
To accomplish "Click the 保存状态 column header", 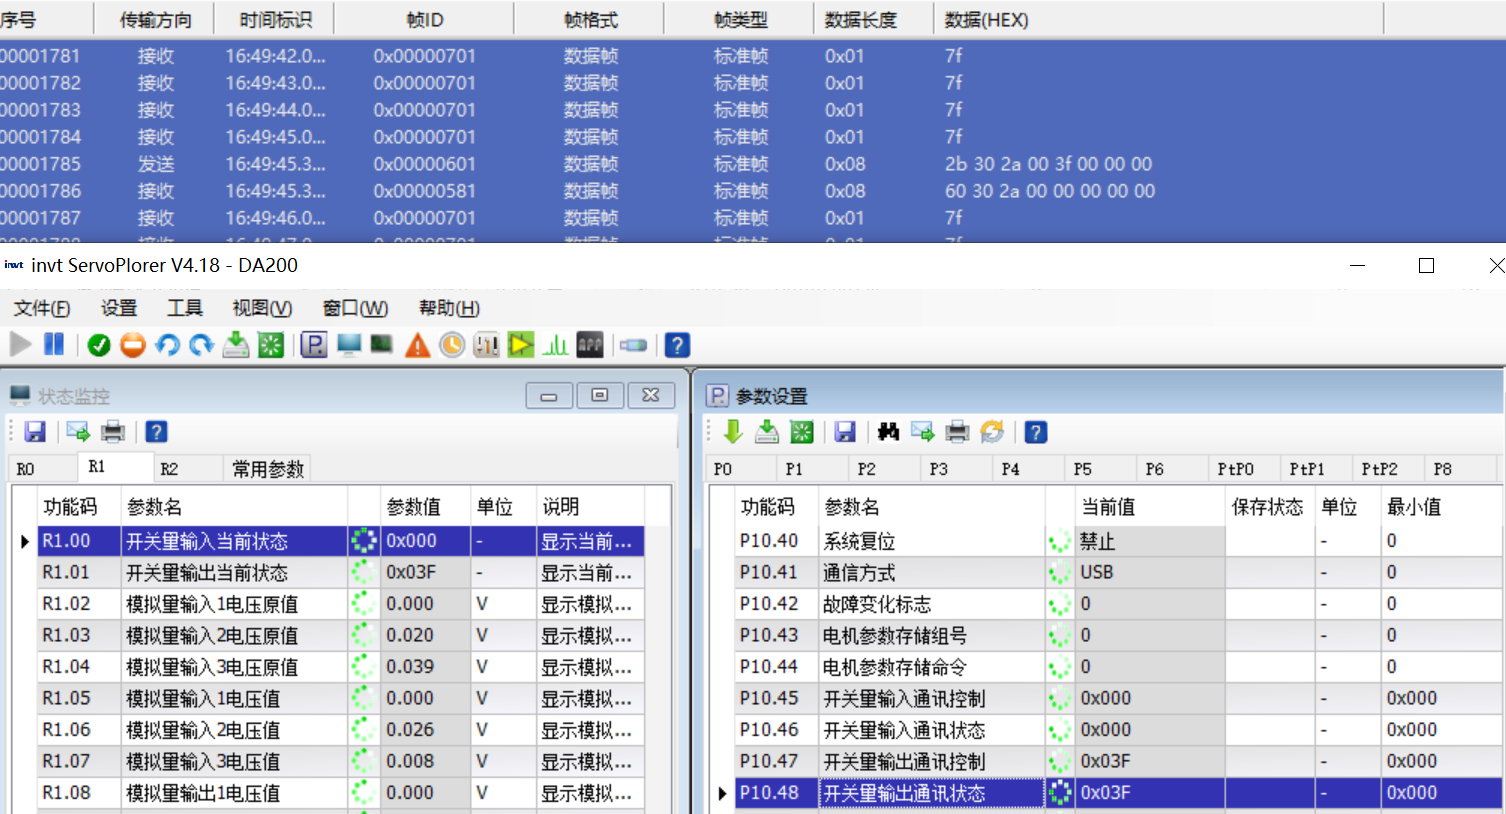I will point(1268,507).
